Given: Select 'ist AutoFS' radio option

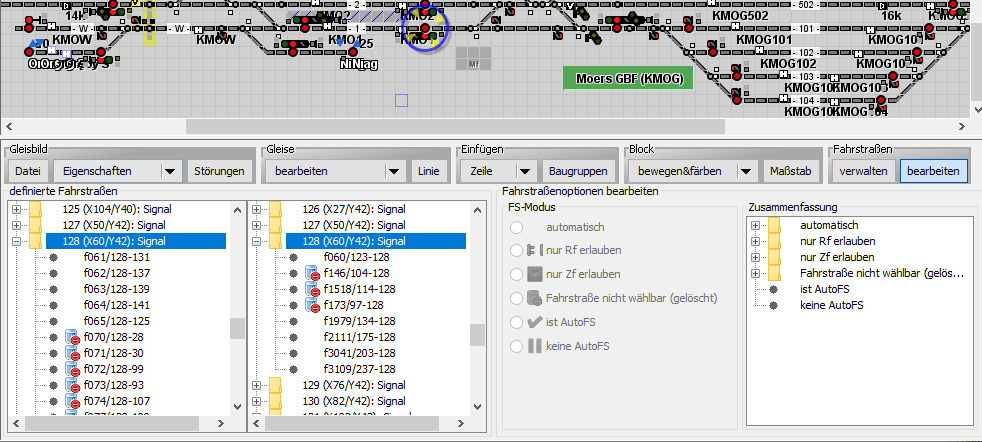Looking at the screenshot, I should click(517, 323).
